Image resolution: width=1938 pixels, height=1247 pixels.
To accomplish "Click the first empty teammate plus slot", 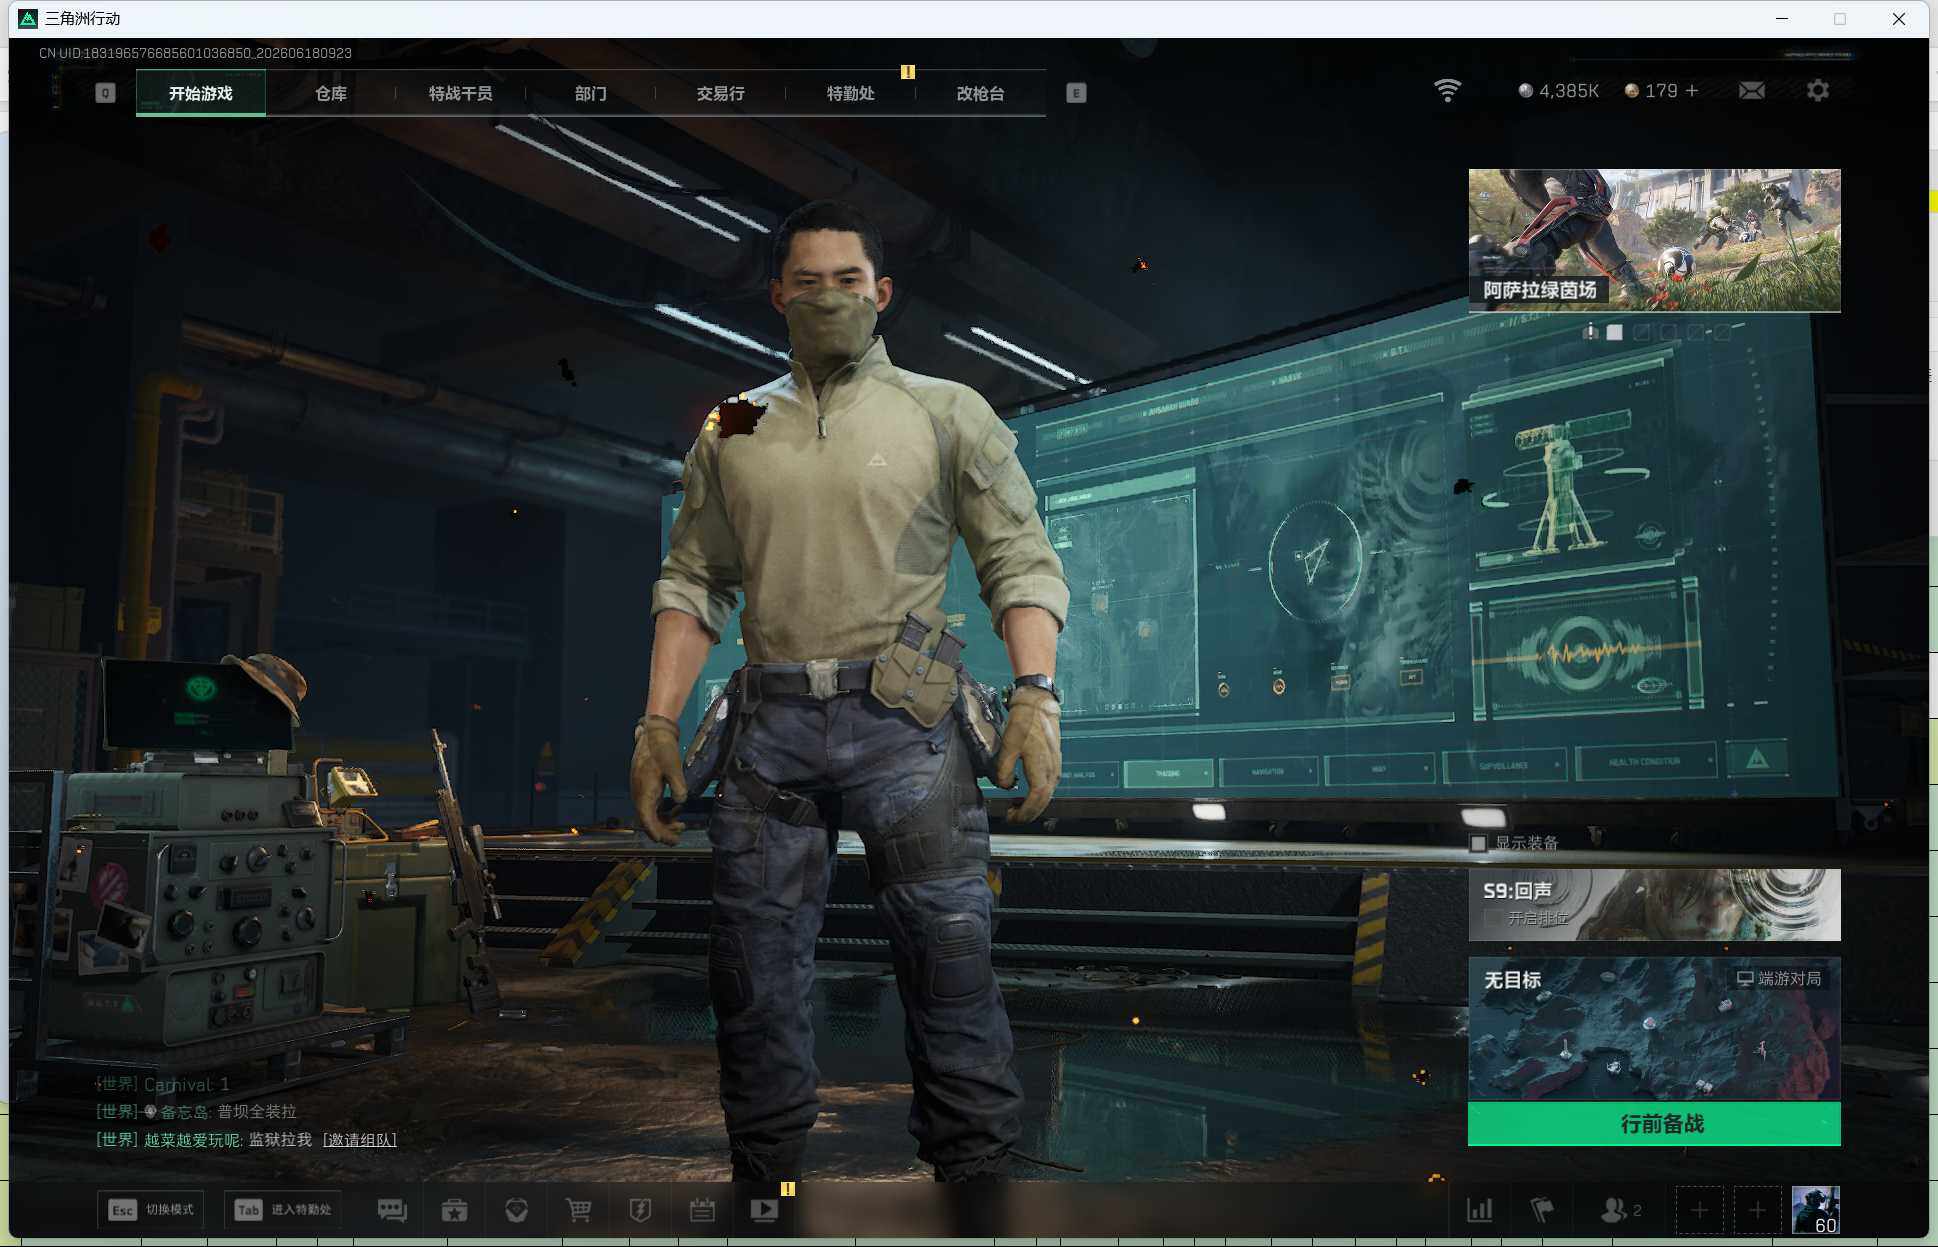I will pyautogui.click(x=1699, y=1211).
